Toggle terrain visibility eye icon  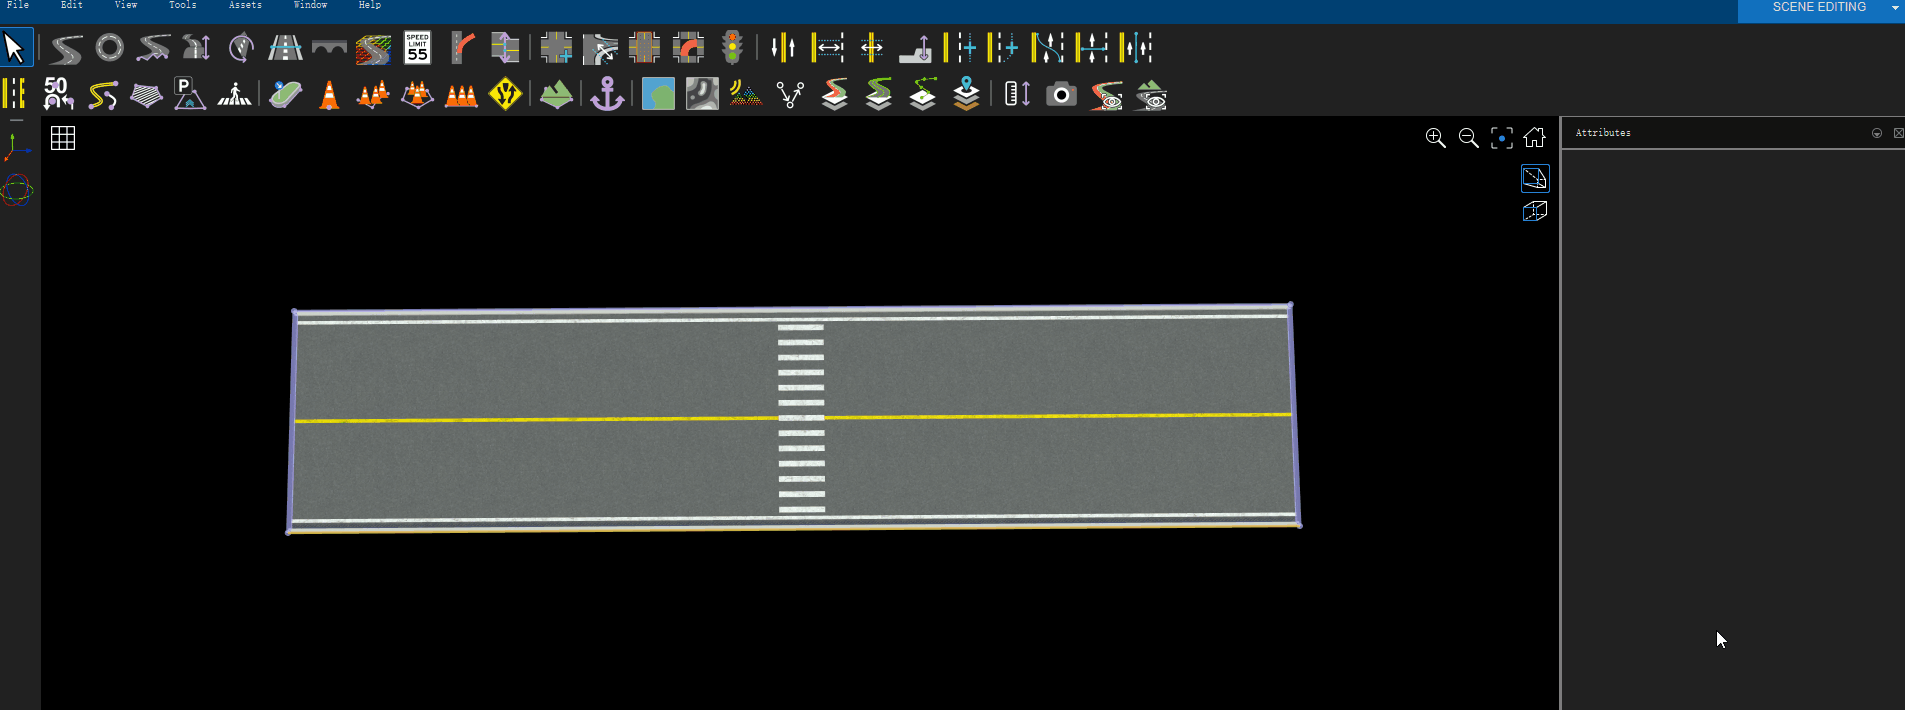tap(1151, 95)
